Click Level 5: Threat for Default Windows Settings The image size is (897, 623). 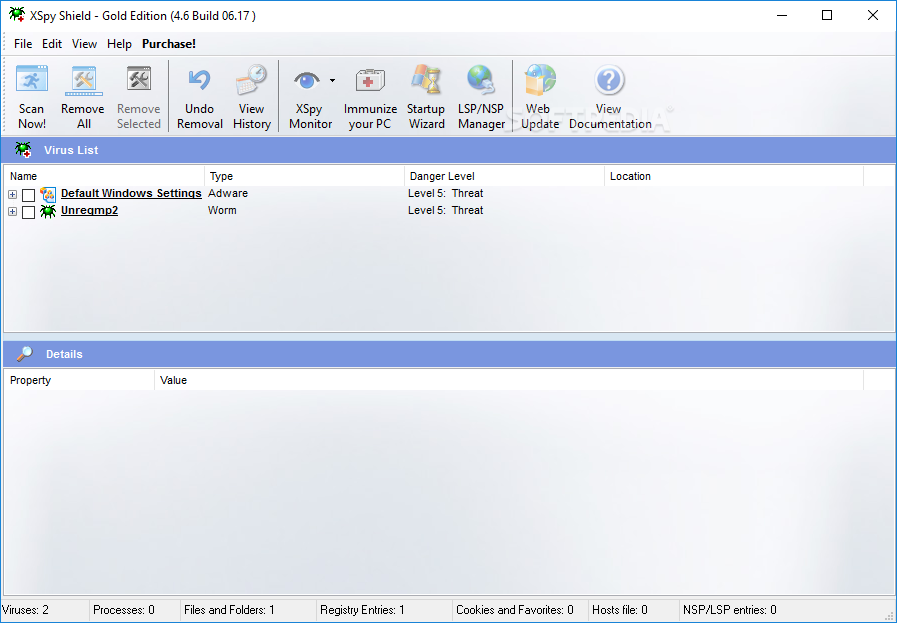pos(446,193)
